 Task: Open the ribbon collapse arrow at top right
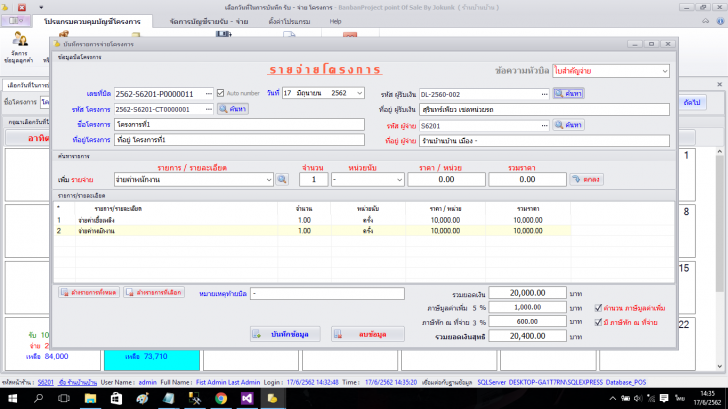click(x=705, y=21)
